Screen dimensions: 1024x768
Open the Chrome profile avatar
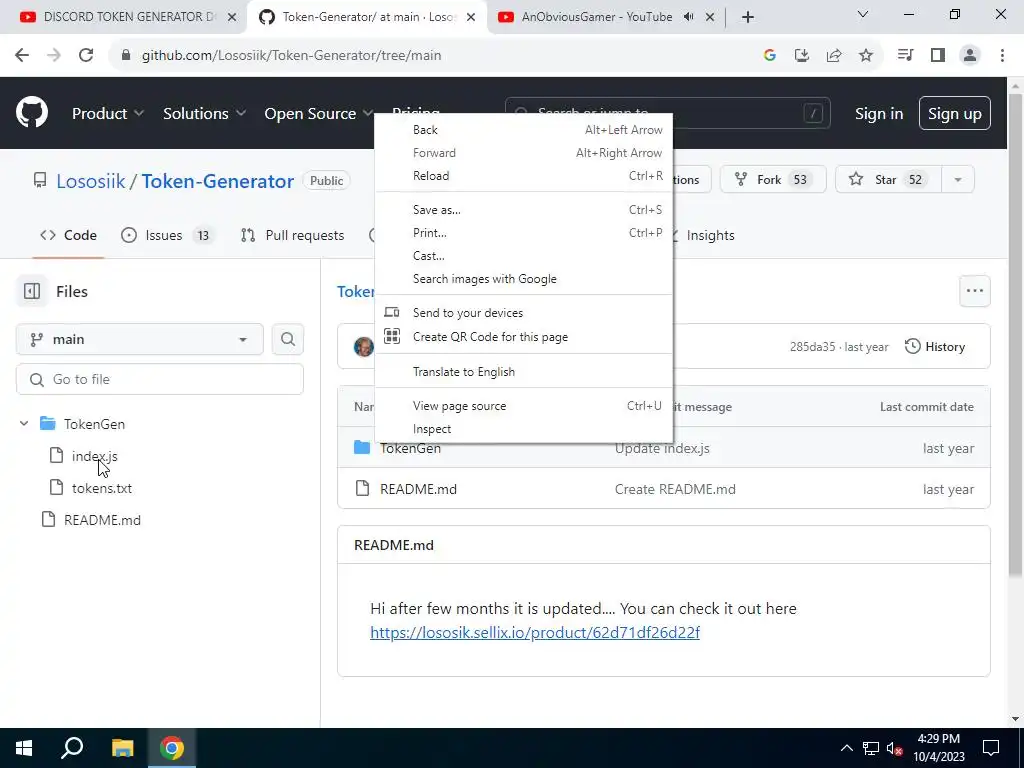coord(970,56)
